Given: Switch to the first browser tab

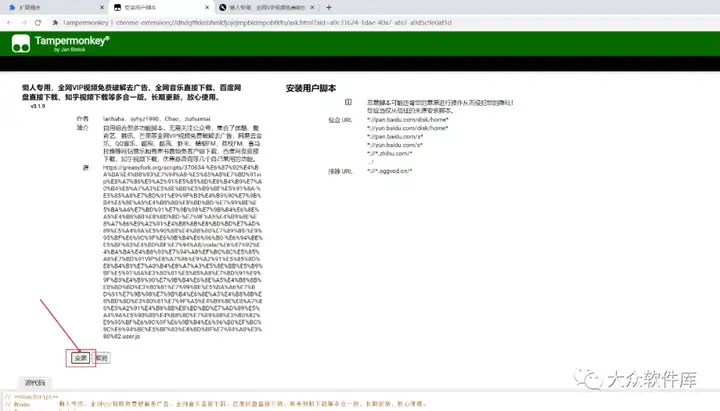Looking at the screenshot, I should [x=56, y=7].
